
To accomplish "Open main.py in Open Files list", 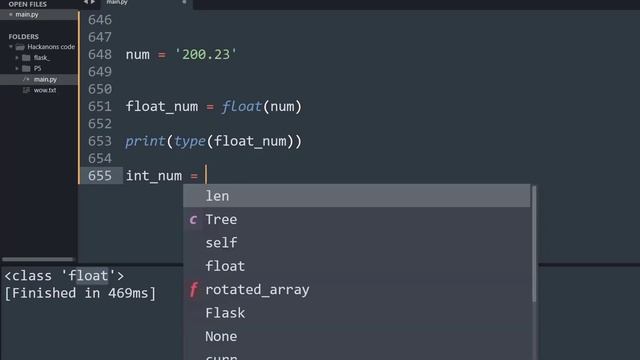I will (38, 14).
